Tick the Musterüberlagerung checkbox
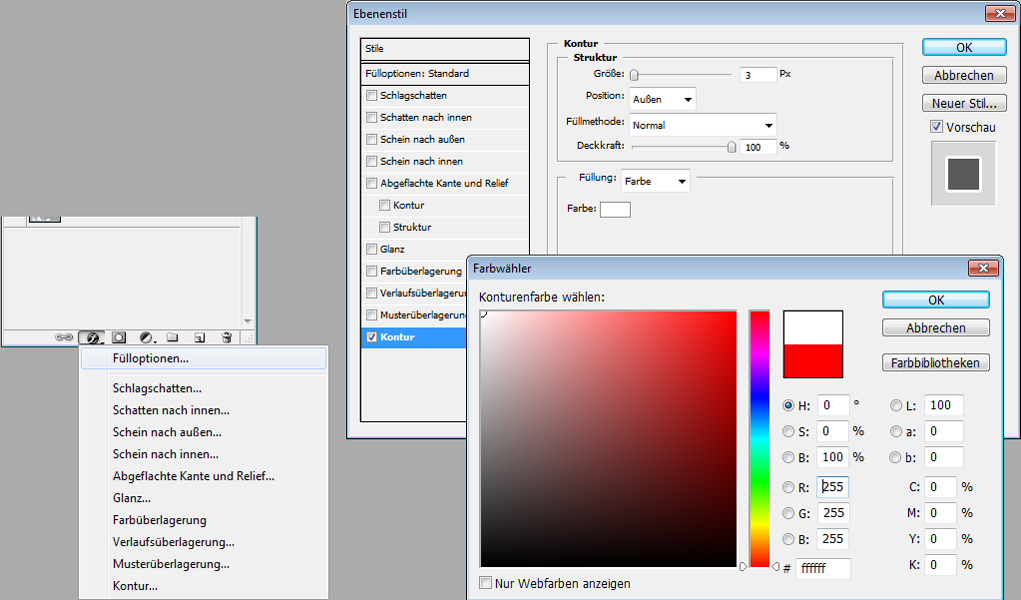Screen dimensions: 1021x600 click(x=372, y=315)
